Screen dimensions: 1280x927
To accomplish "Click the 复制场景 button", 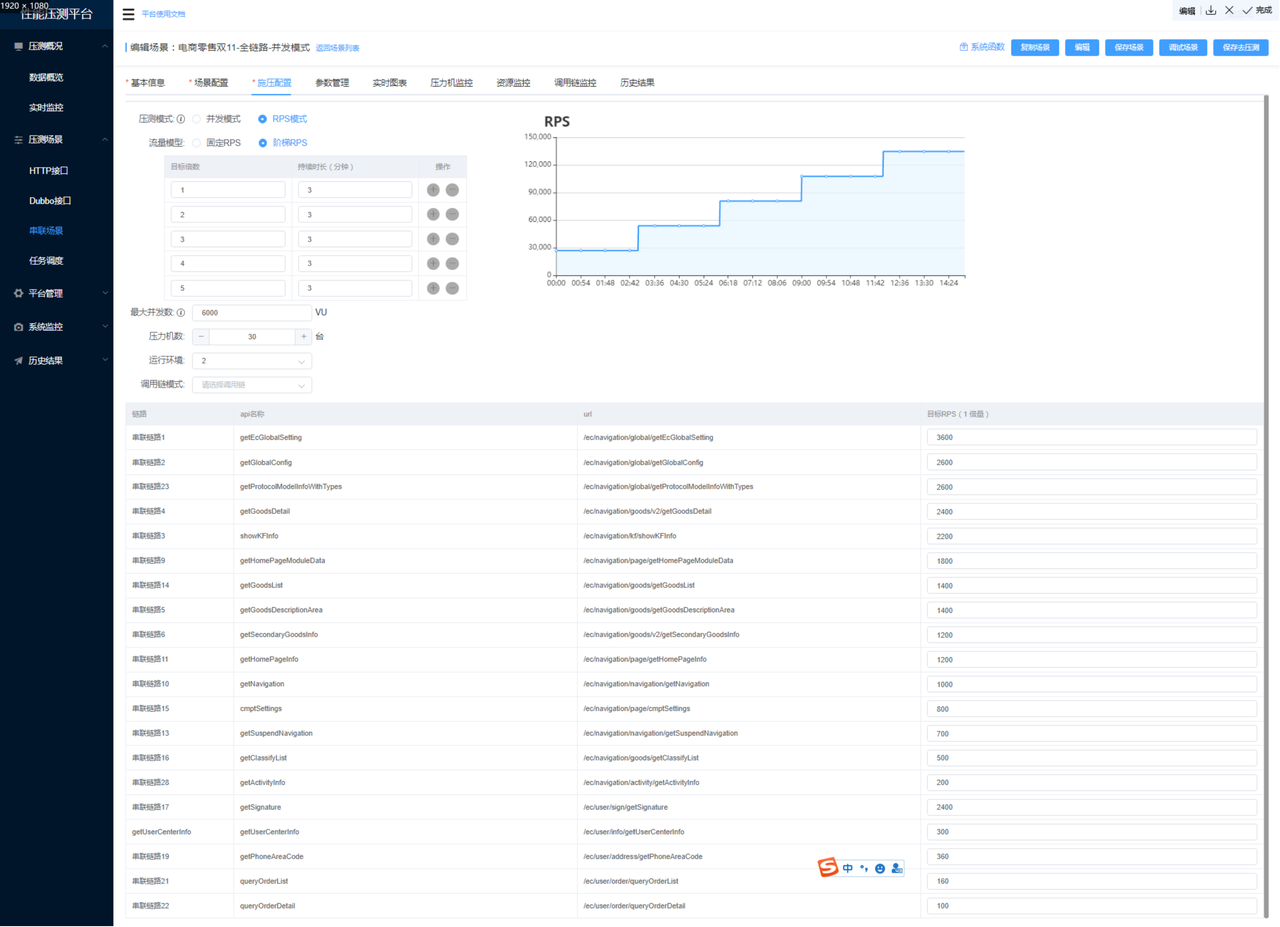I will (1035, 47).
